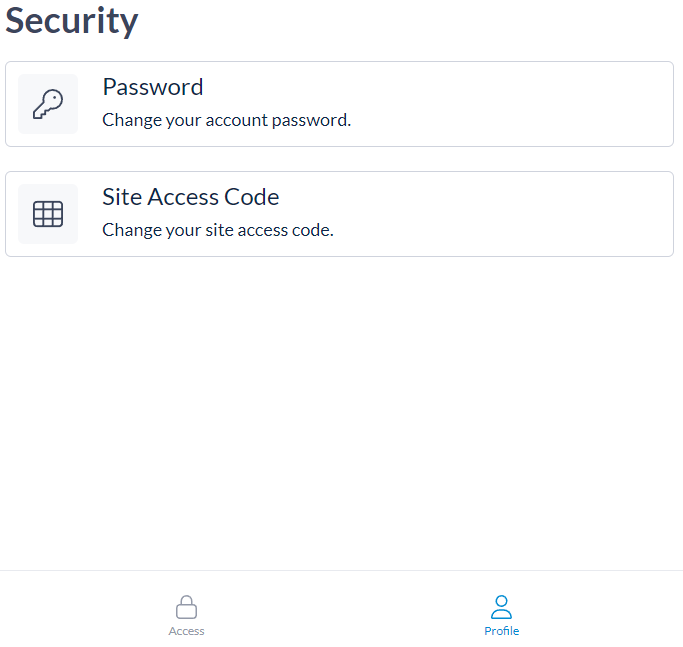Go to the Profile tab label
The image size is (683, 647).
coord(501,631)
